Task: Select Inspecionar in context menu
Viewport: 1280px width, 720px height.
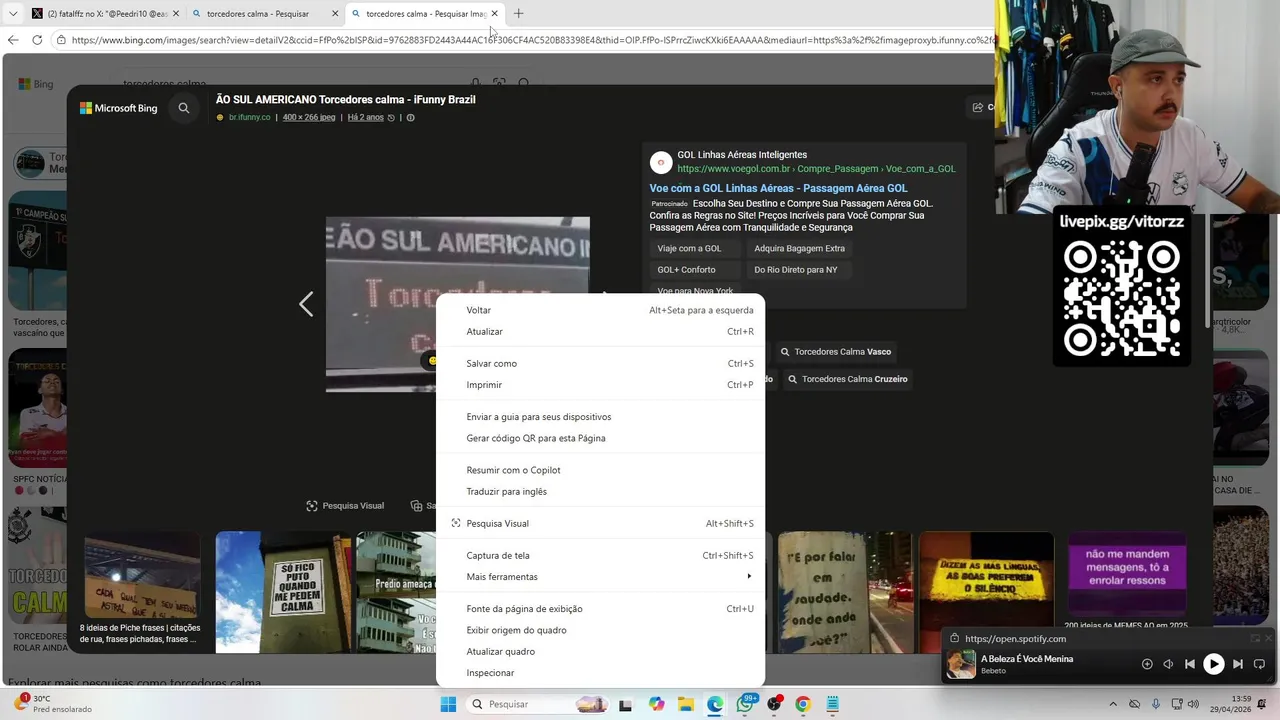Action: coord(600,673)
